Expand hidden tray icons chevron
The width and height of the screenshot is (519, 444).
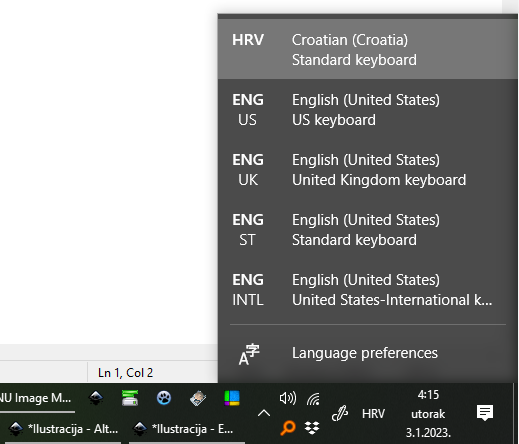pos(264,413)
